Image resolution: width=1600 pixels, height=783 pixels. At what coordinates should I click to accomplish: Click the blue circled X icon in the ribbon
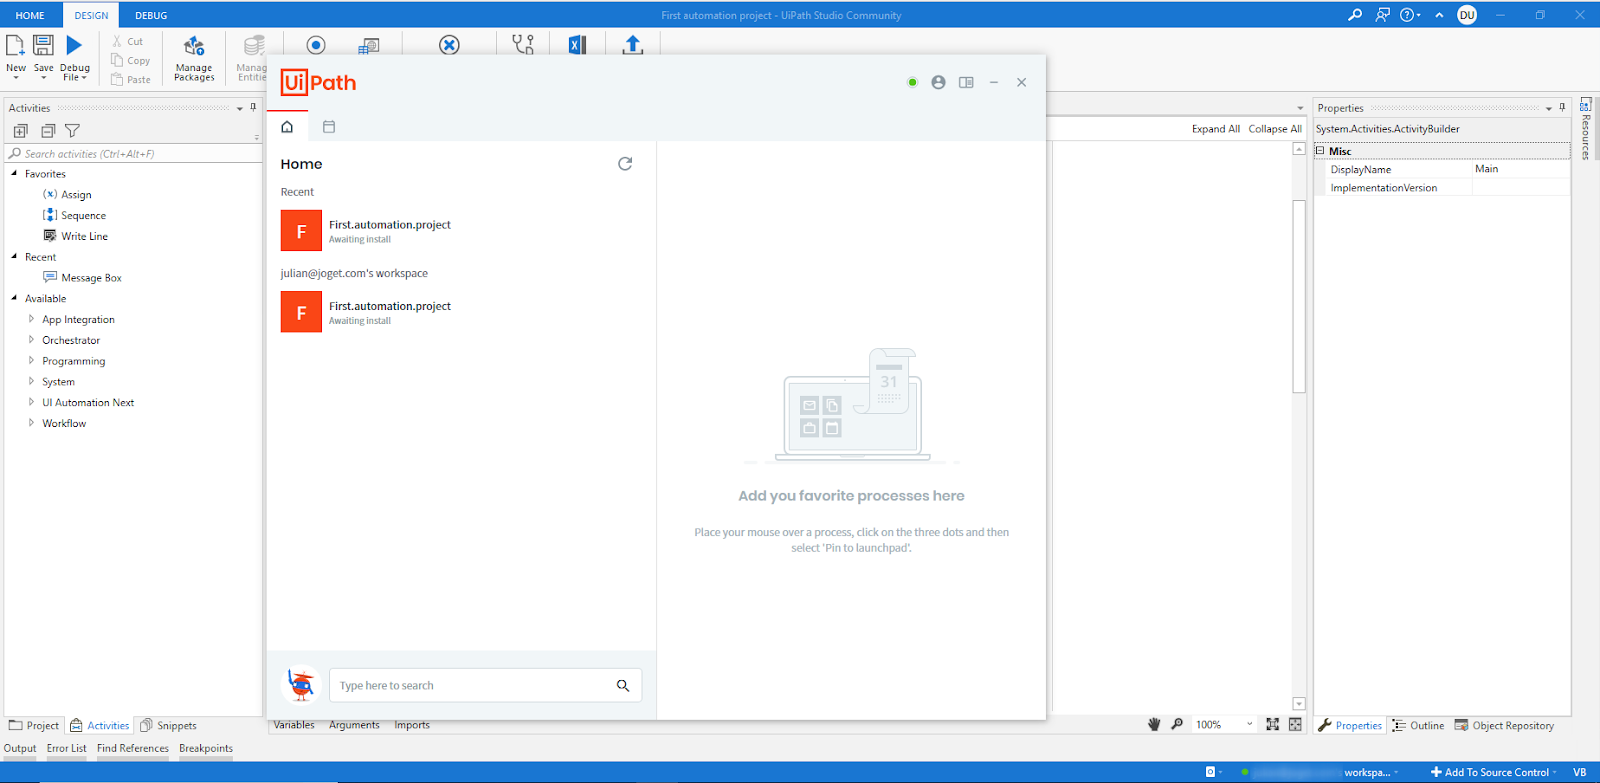pos(449,45)
